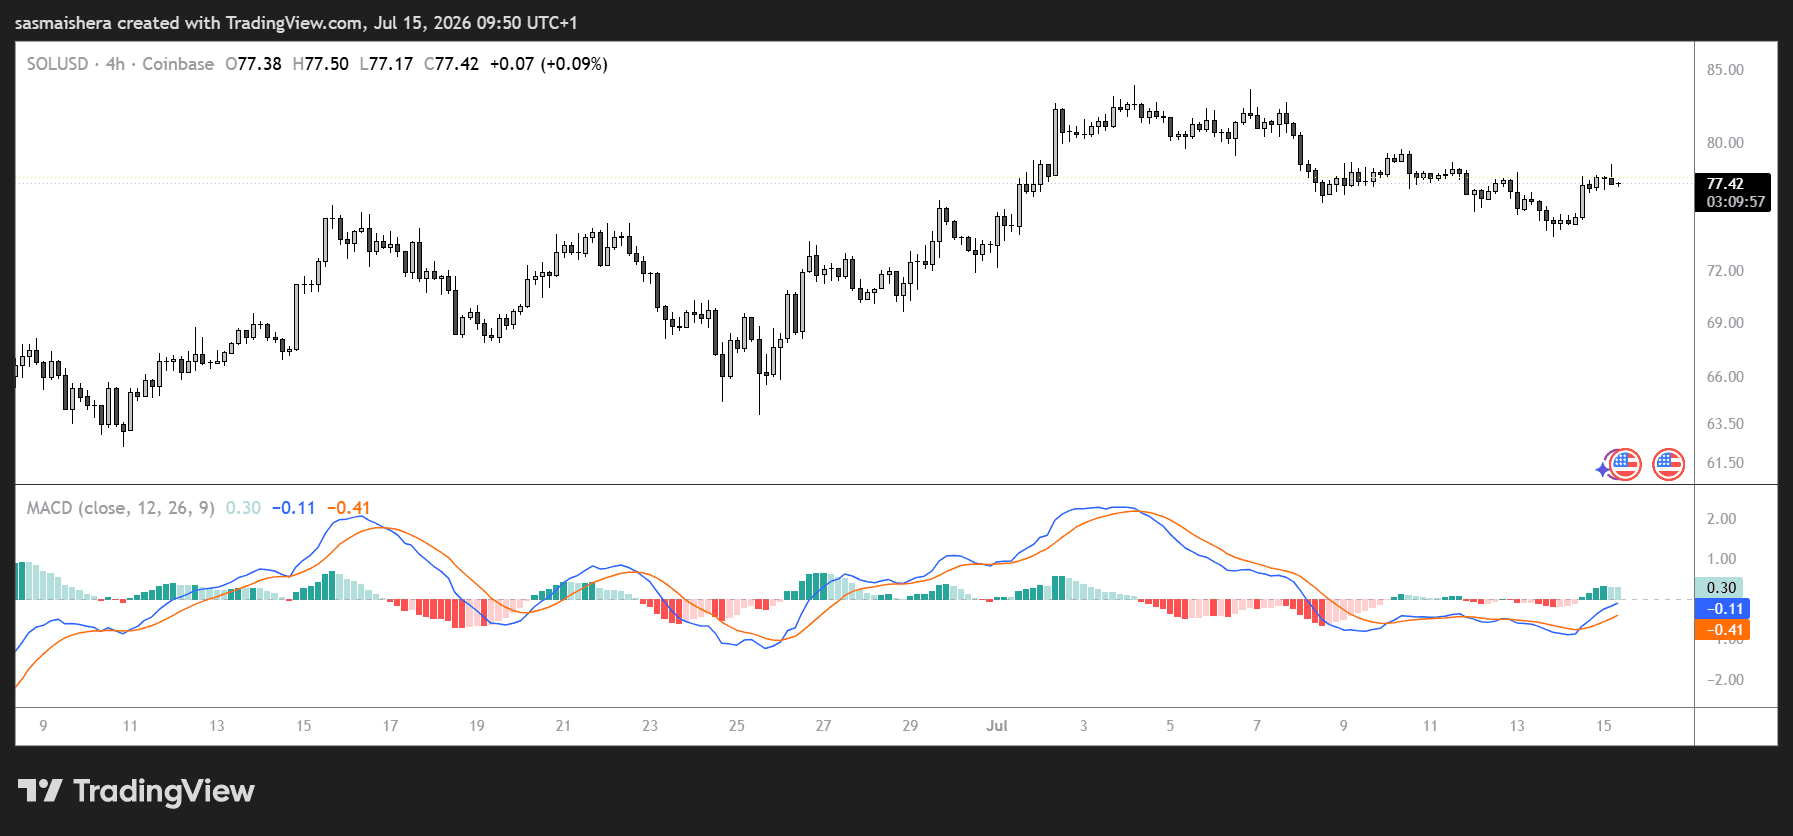Screen dimensions: 1793x836
Task: Click the 19 date label on time axis
Action: click(x=477, y=726)
